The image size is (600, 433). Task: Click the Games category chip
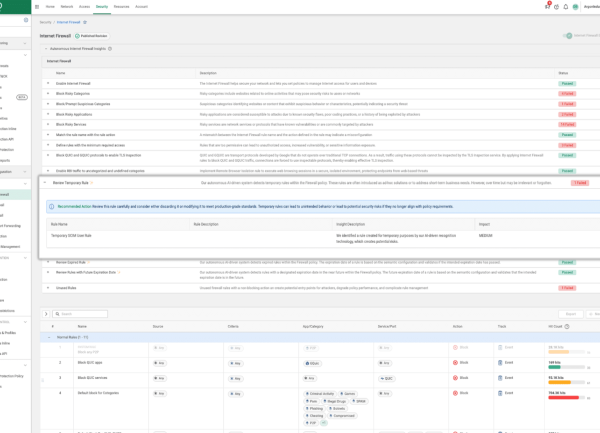(348, 394)
